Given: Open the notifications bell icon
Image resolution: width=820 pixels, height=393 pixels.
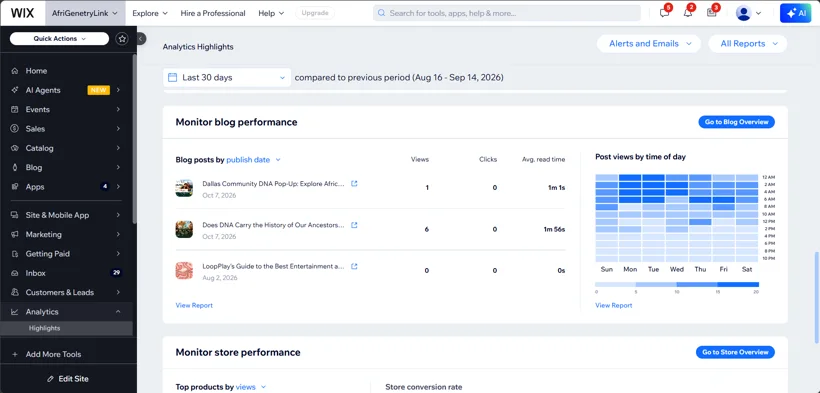Looking at the screenshot, I should 688,13.
